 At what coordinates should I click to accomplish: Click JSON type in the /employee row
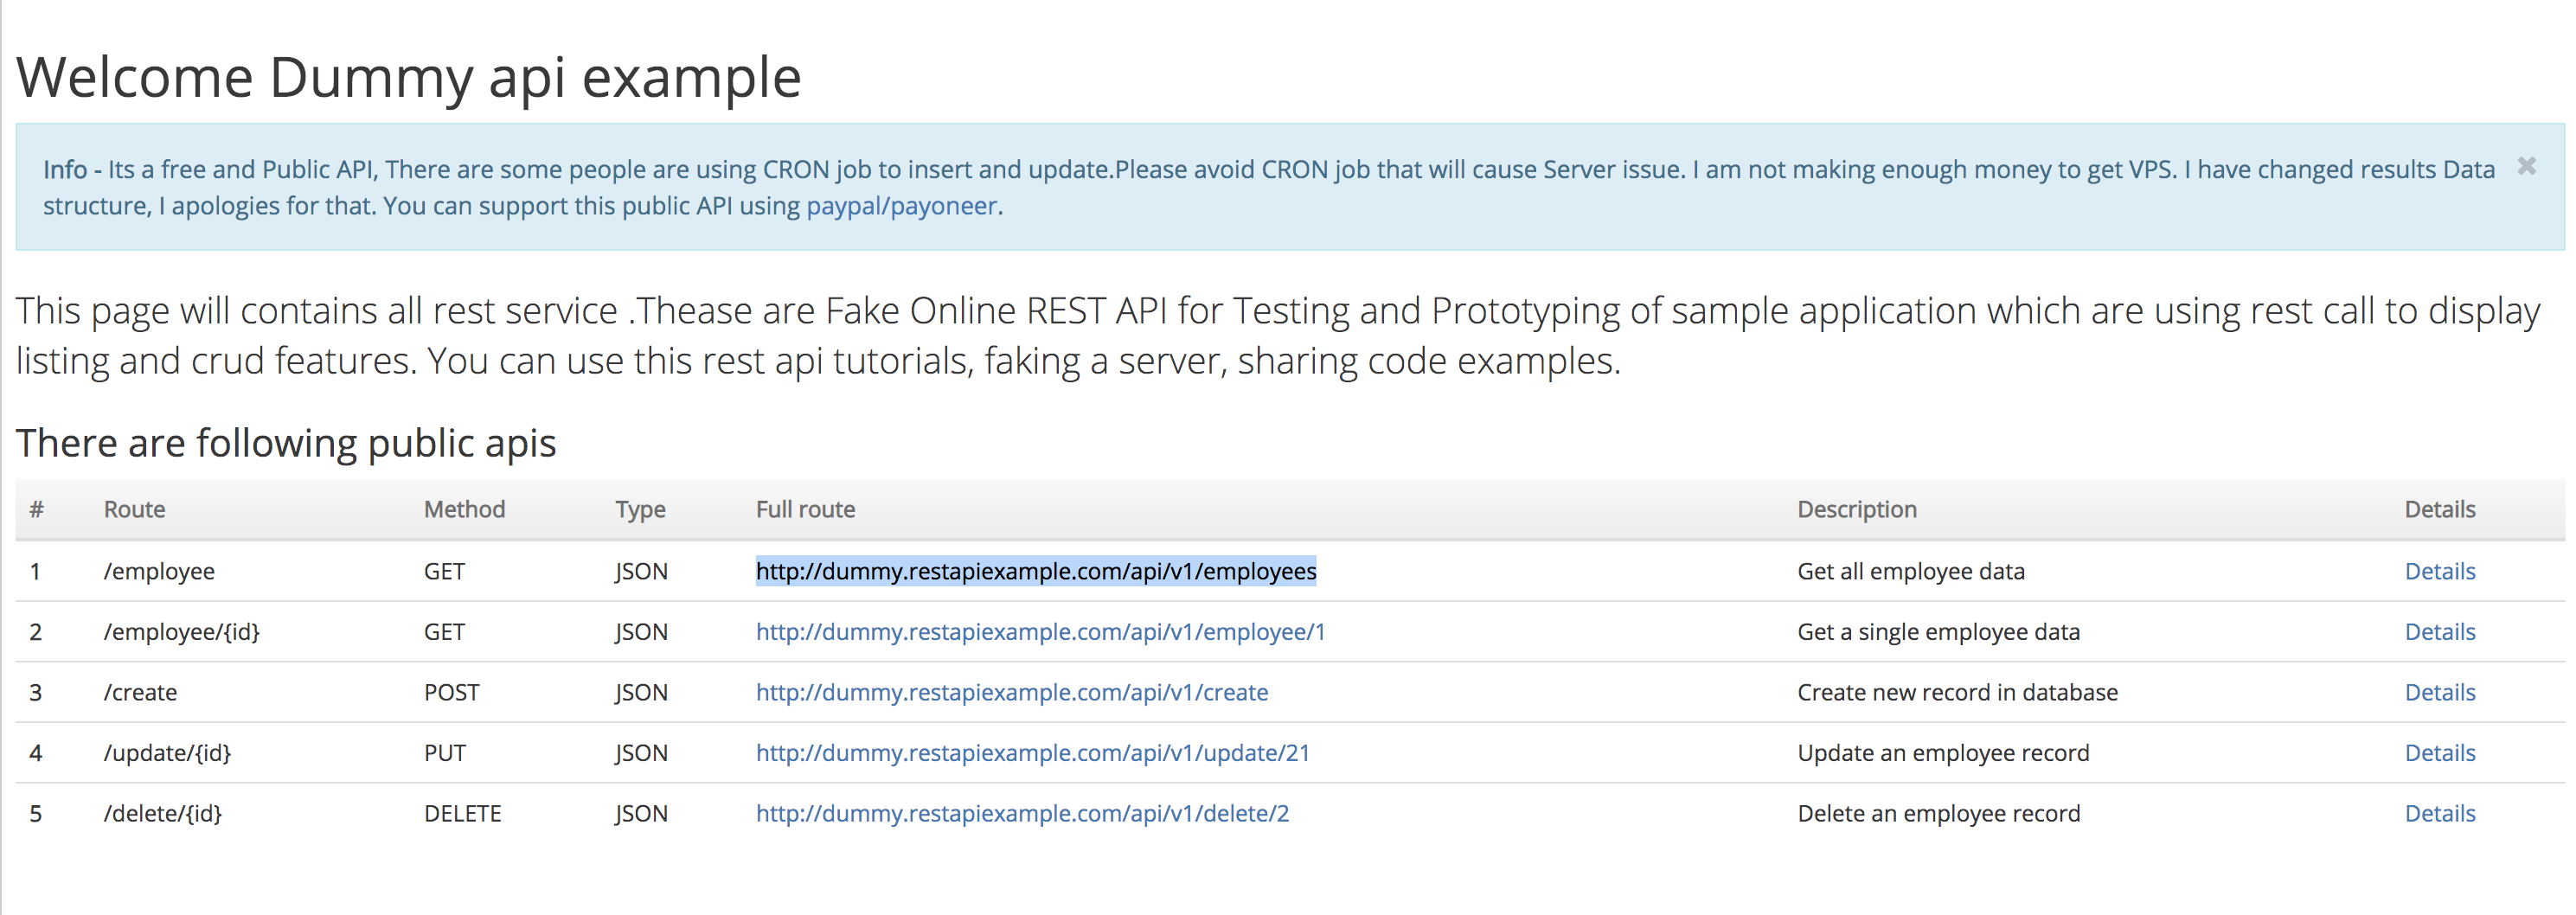[641, 571]
